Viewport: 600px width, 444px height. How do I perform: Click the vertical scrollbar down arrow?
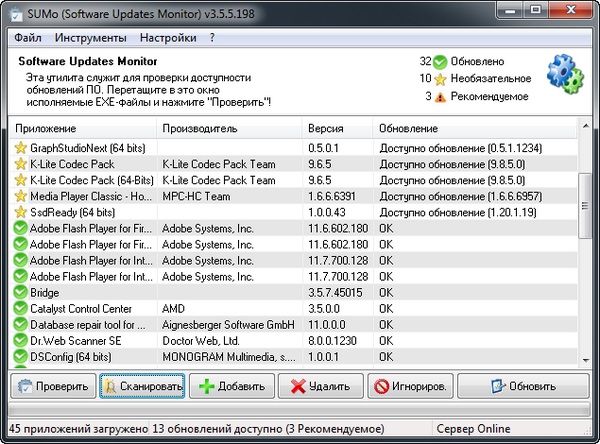[x=585, y=359]
